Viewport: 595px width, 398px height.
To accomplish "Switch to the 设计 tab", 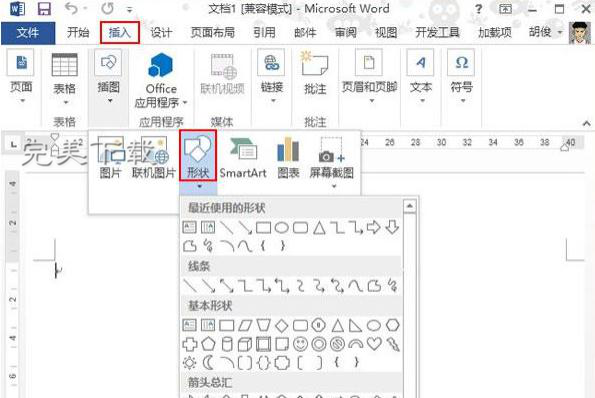I will pyautogui.click(x=161, y=33).
